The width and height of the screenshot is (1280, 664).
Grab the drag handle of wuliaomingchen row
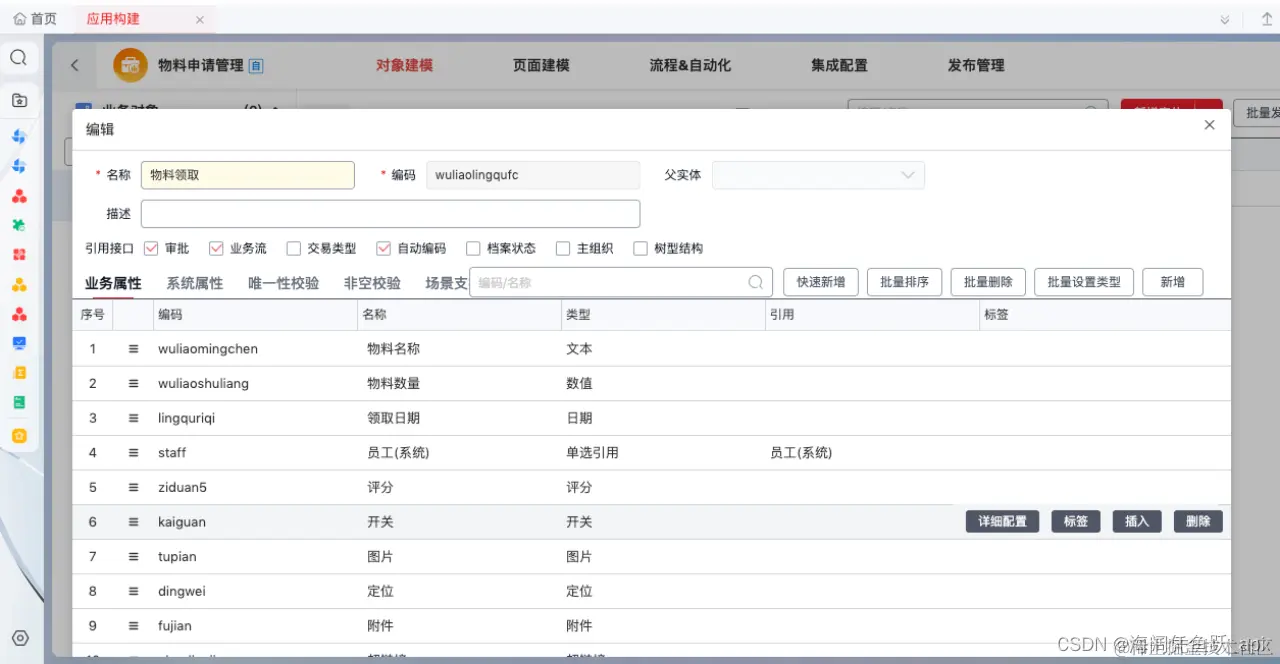[x=133, y=349]
